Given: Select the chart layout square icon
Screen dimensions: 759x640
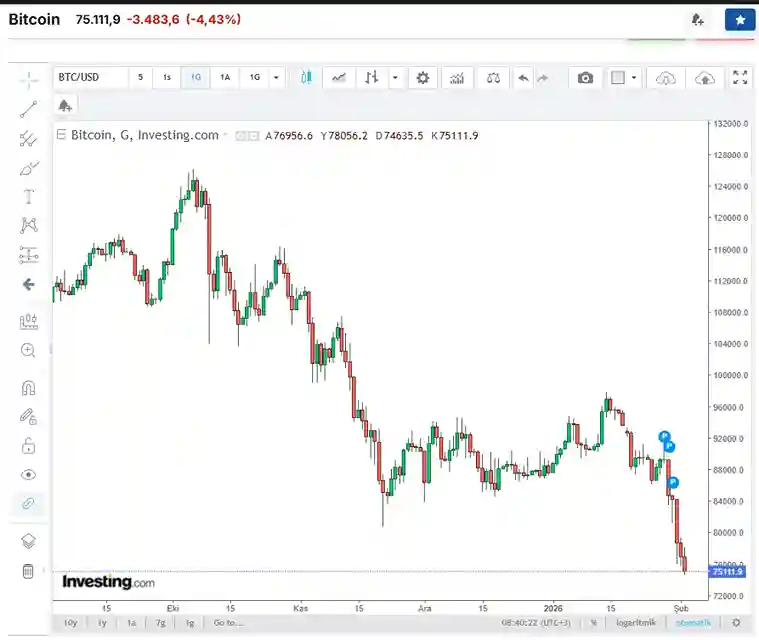Looking at the screenshot, I should (x=618, y=77).
